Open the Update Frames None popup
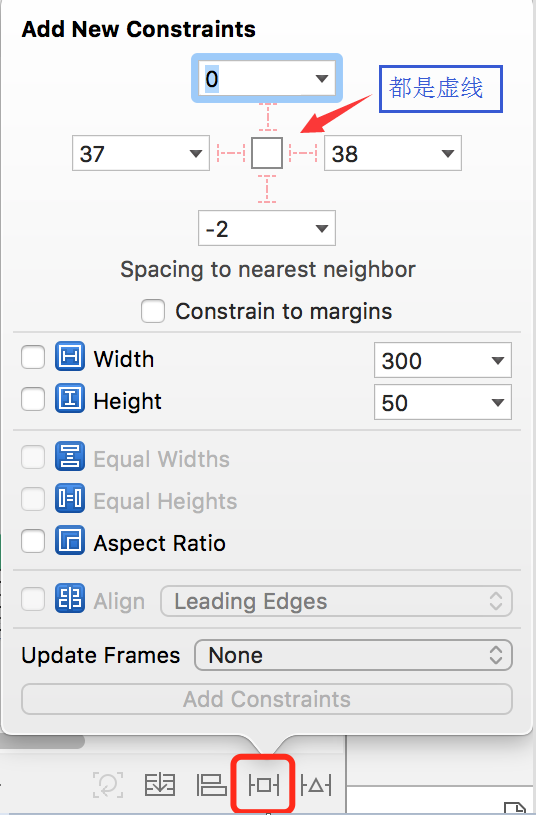Viewport: 536px width, 815px height. coord(353,655)
